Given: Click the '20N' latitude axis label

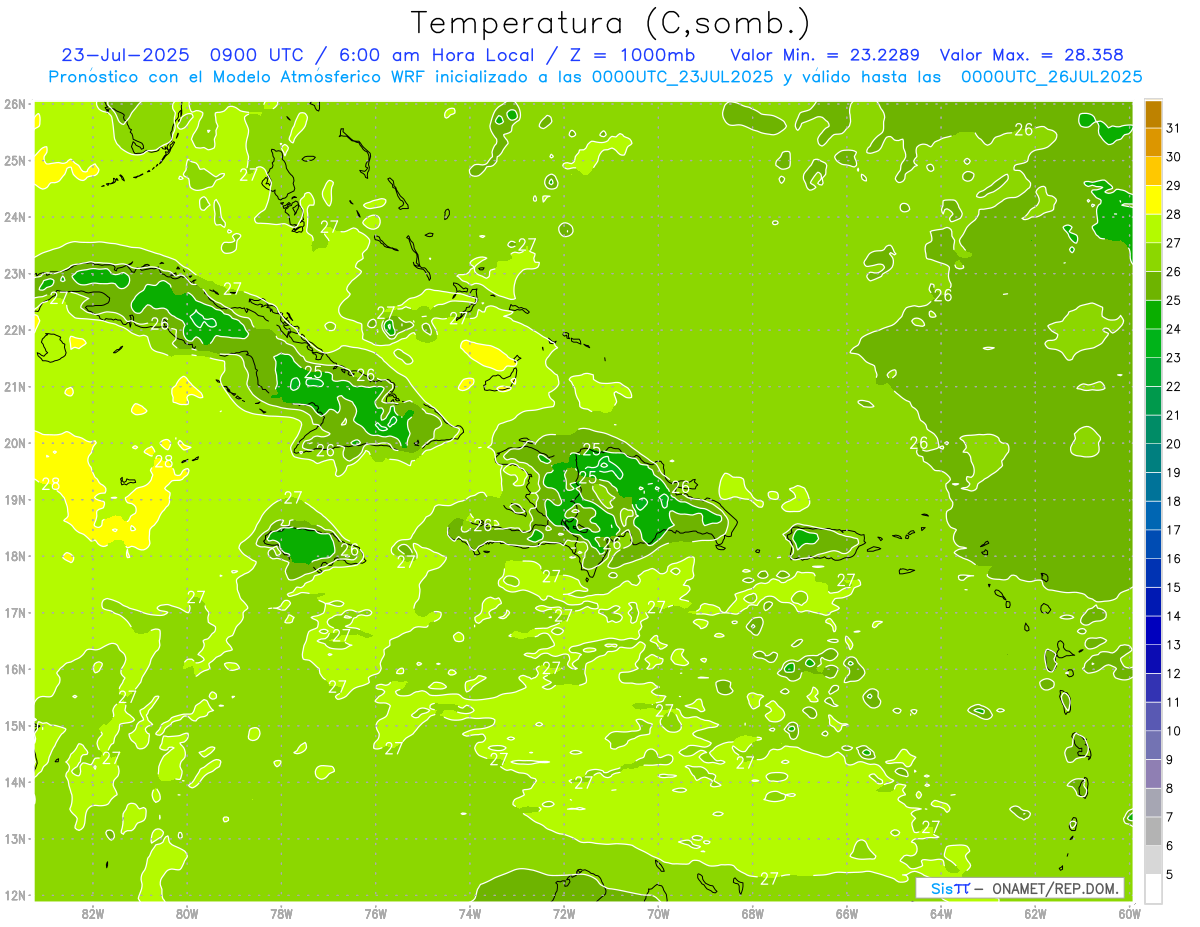Looking at the screenshot, I should pyautogui.click(x=14, y=443).
